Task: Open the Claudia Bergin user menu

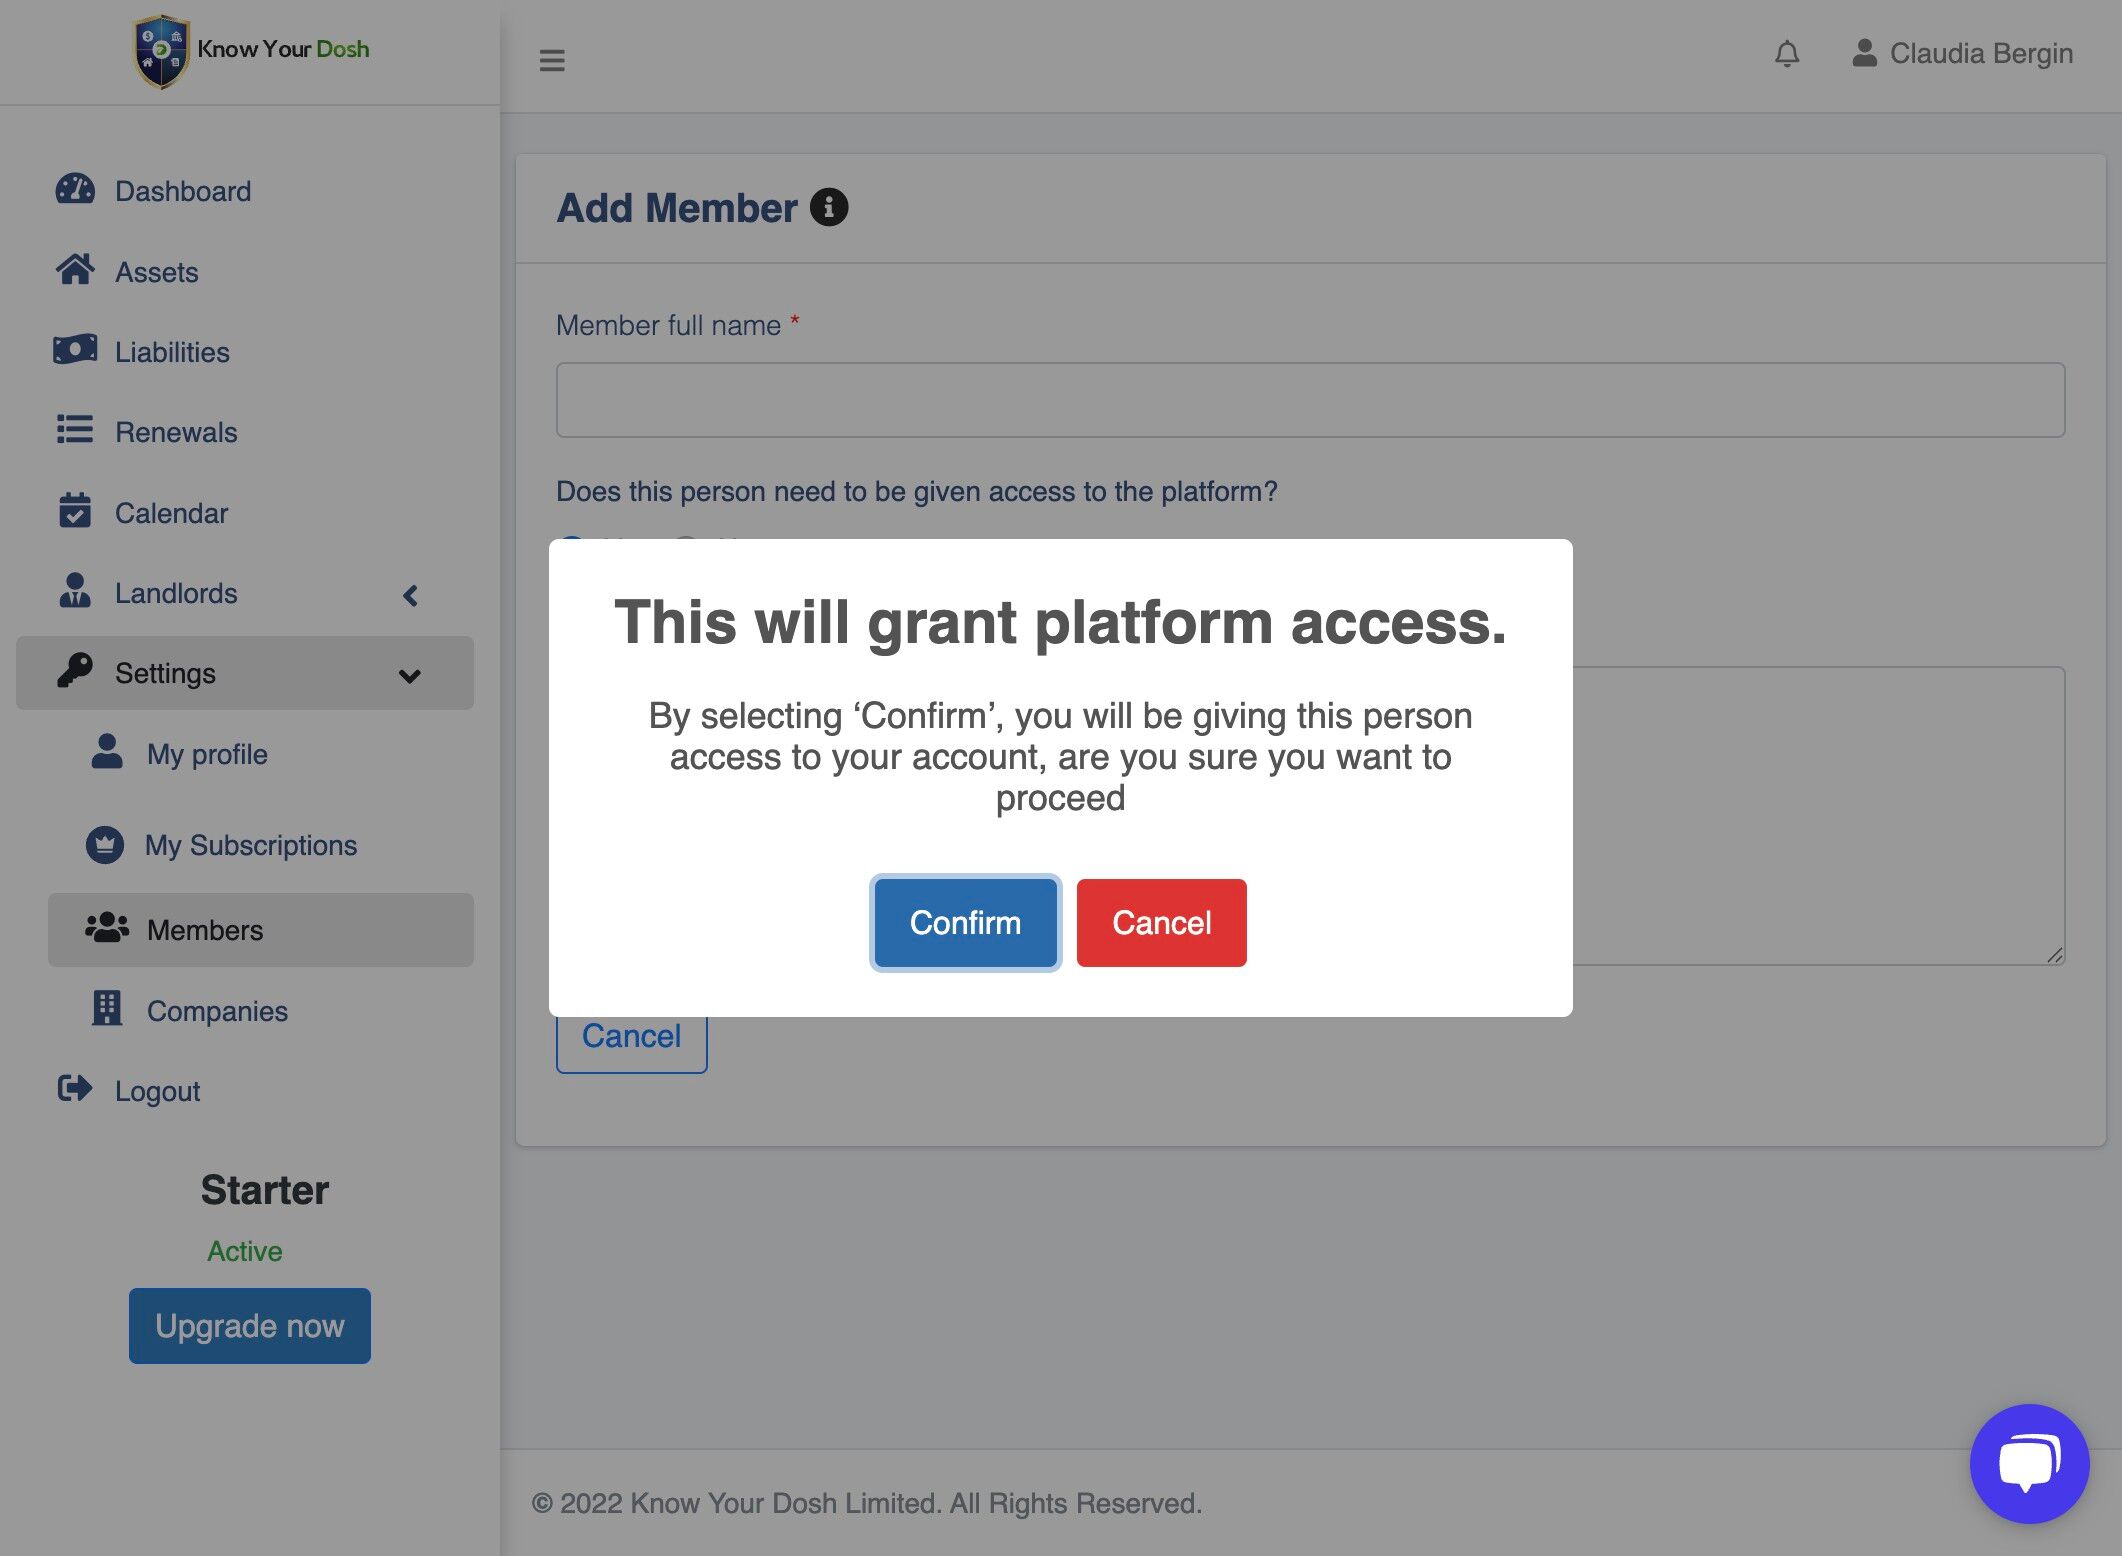Action: pos(1962,54)
